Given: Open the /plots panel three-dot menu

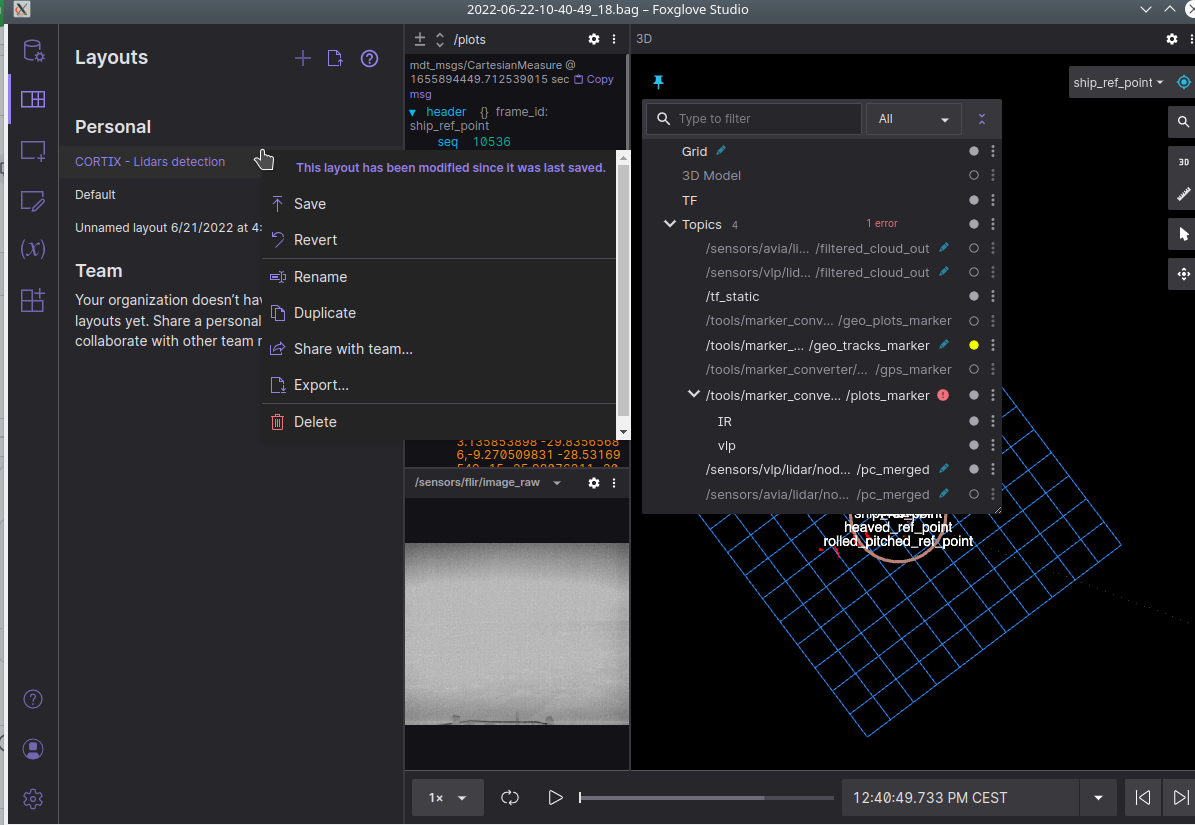Looking at the screenshot, I should [x=614, y=39].
